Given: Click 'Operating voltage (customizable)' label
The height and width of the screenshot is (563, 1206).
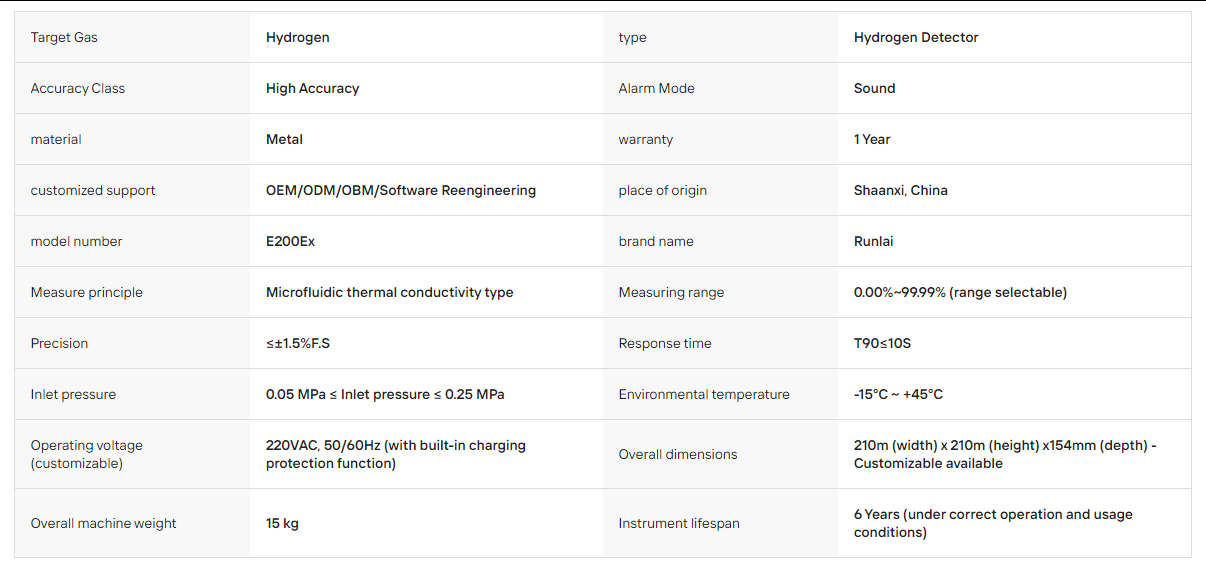Looking at the screenshot, I should point(87,454).
